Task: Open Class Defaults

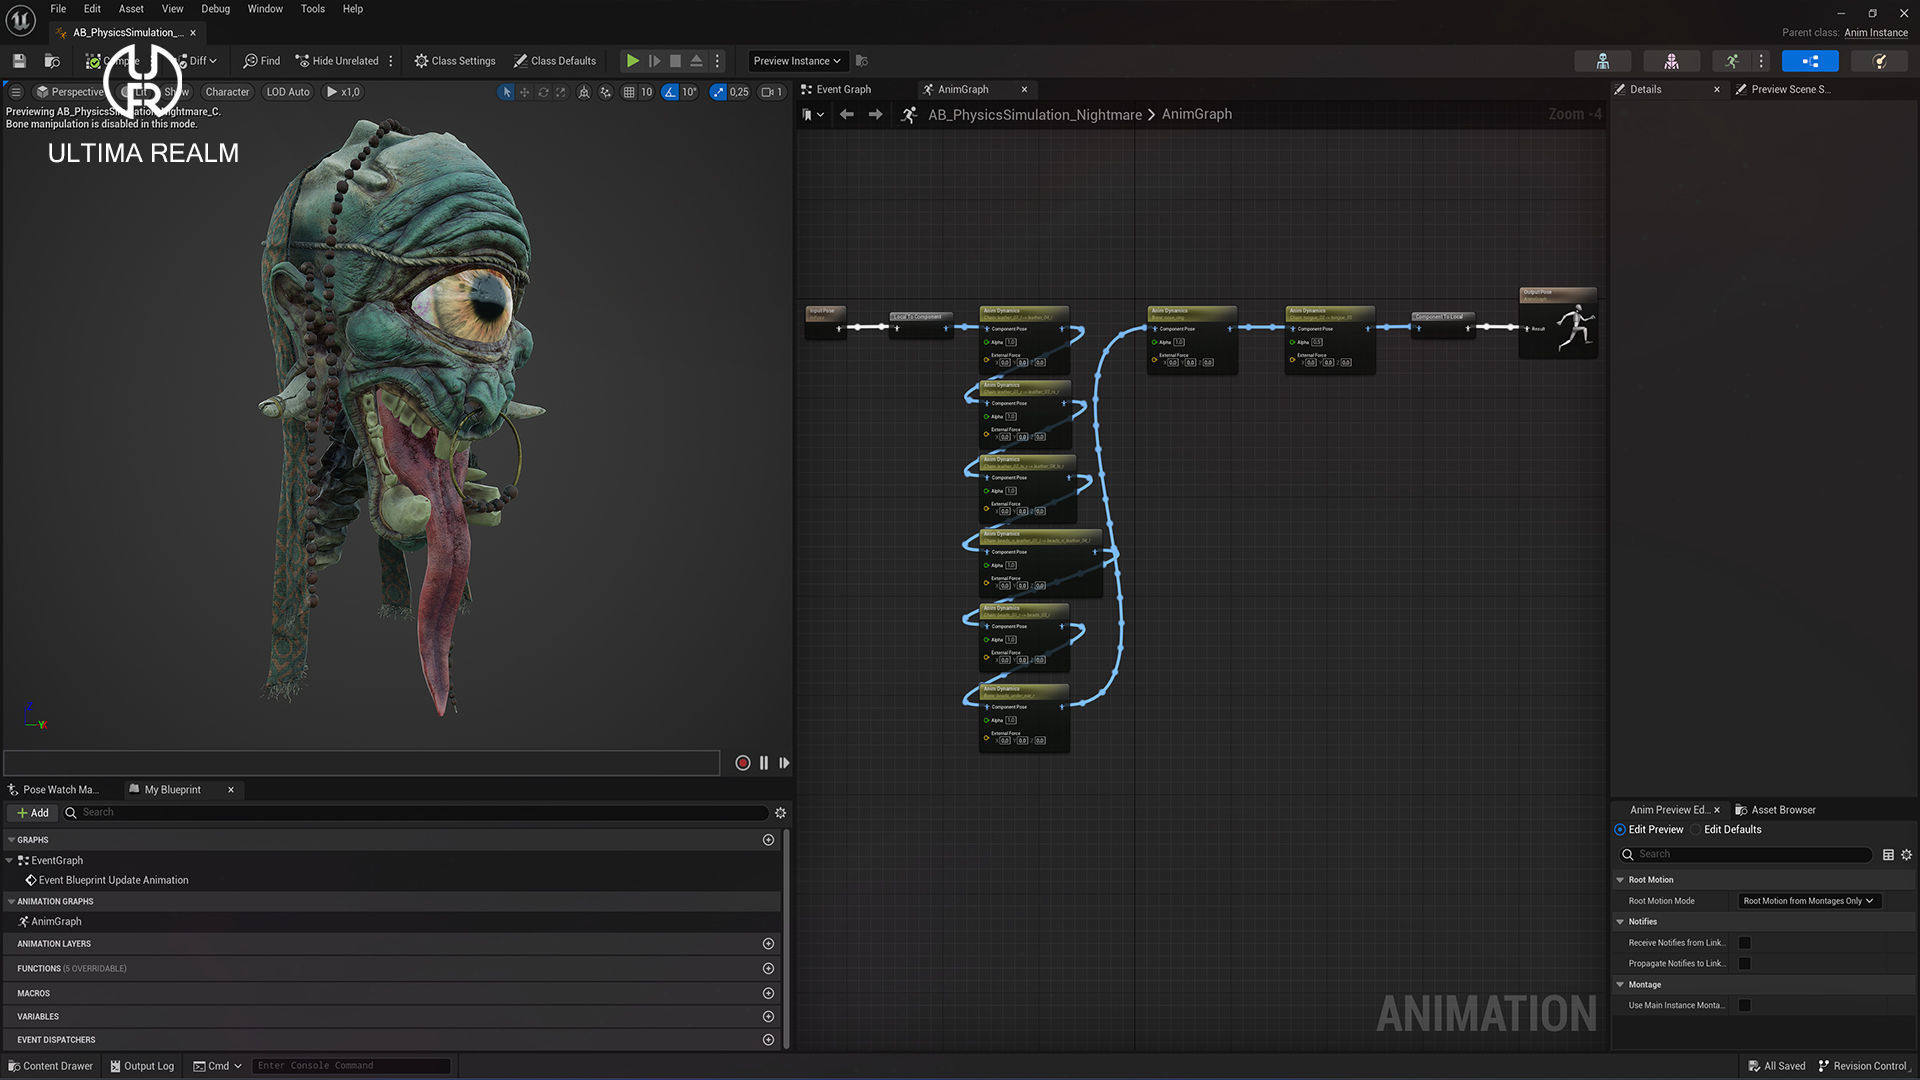Action: [555, 61]
